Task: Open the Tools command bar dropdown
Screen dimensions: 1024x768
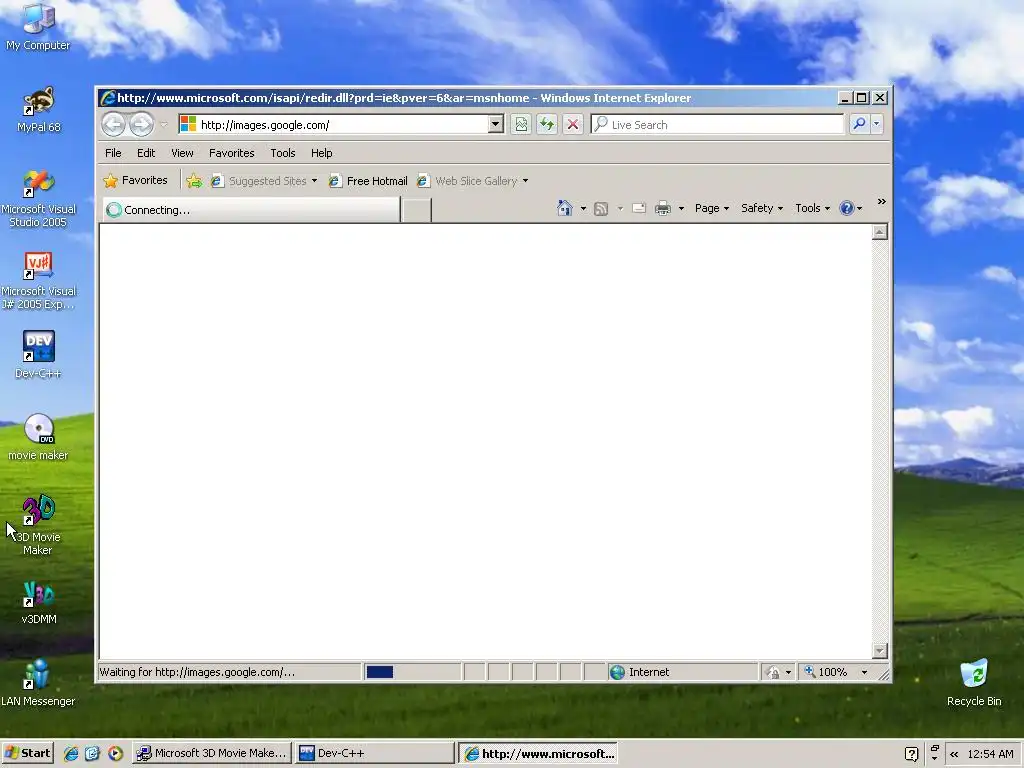Action: point(812,208)
